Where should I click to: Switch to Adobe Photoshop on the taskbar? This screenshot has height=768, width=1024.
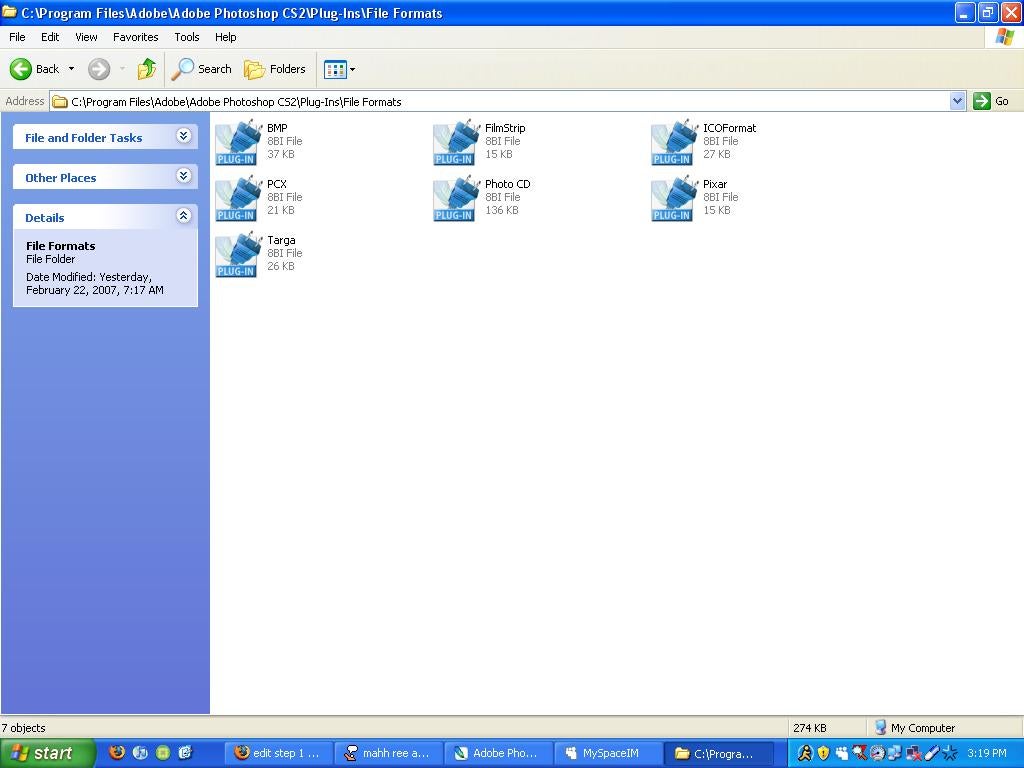click(x=498, y=753)
